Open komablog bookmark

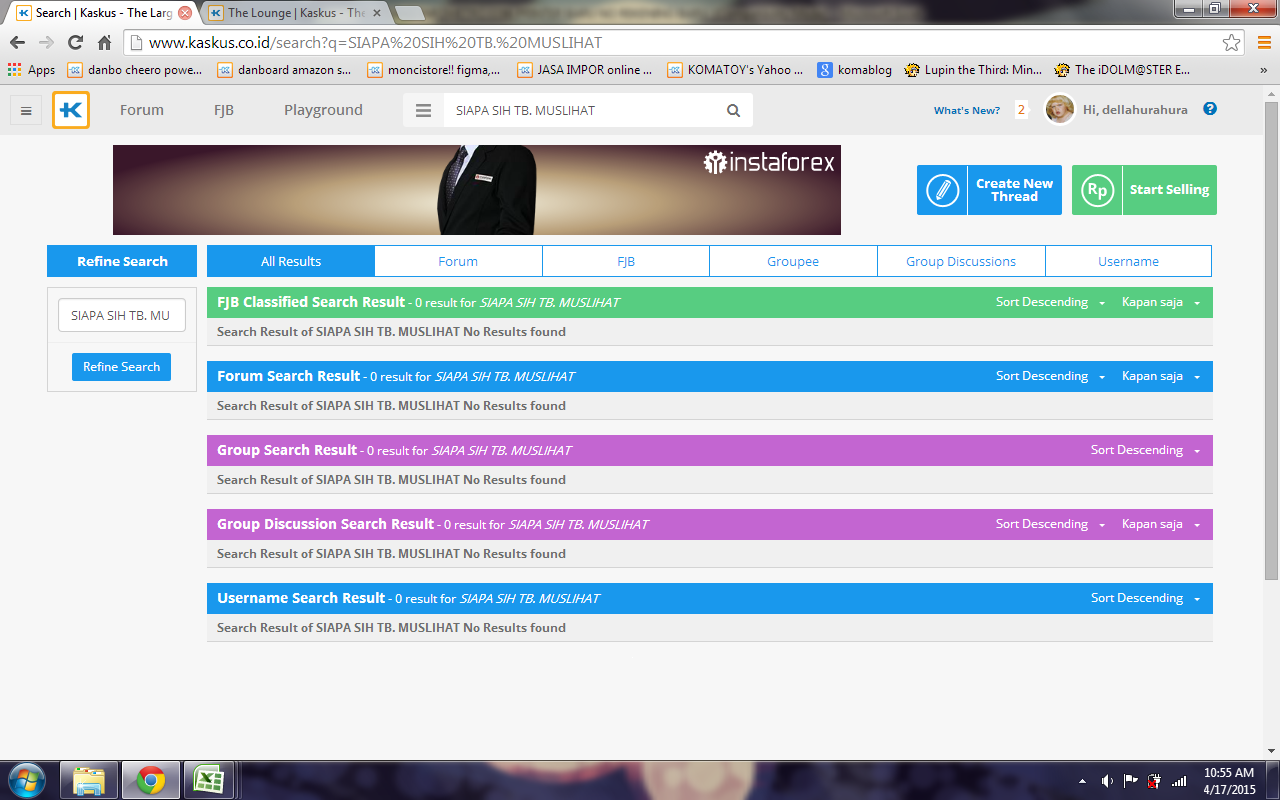pyautogui.click(x=855, y=70)
